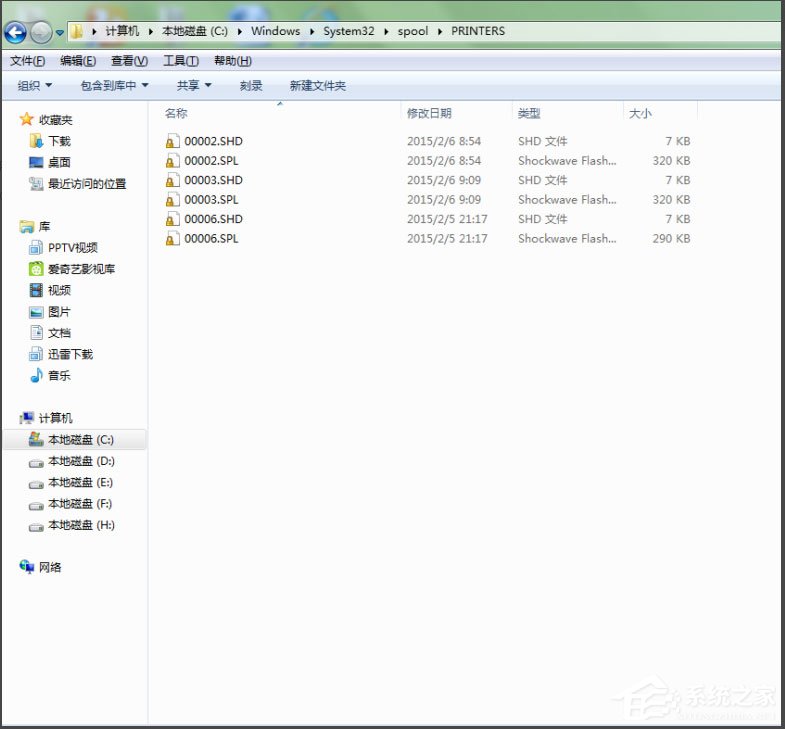Click the 音乐 music library icon
This screenshot has width=785, height=729.
coord(37,376)
